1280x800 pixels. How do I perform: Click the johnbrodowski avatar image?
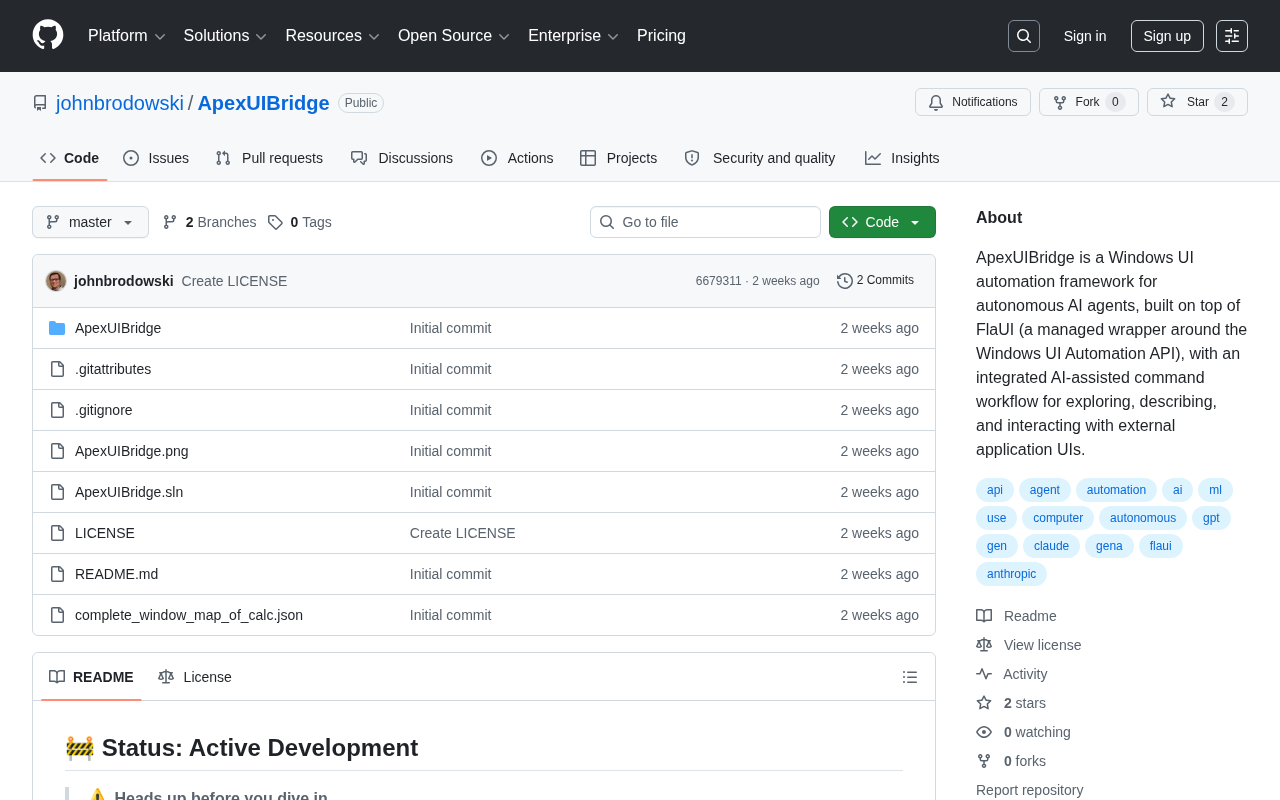(56, 281)
